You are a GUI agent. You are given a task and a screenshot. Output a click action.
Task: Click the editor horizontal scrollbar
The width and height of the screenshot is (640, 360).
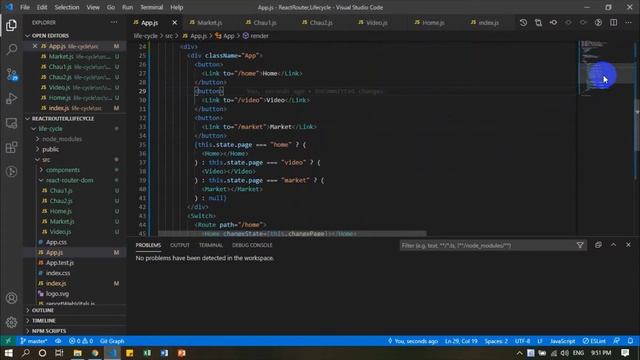[292, 233]
